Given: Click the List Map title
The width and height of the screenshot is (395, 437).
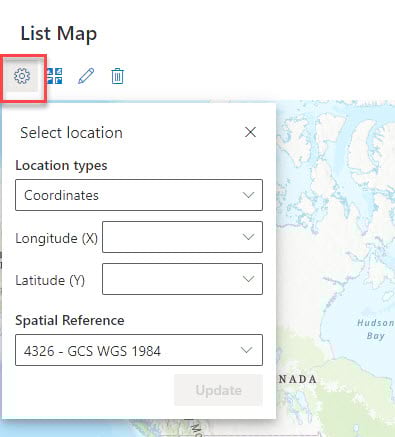Looking at the screenshot, I should coord(59,34).
